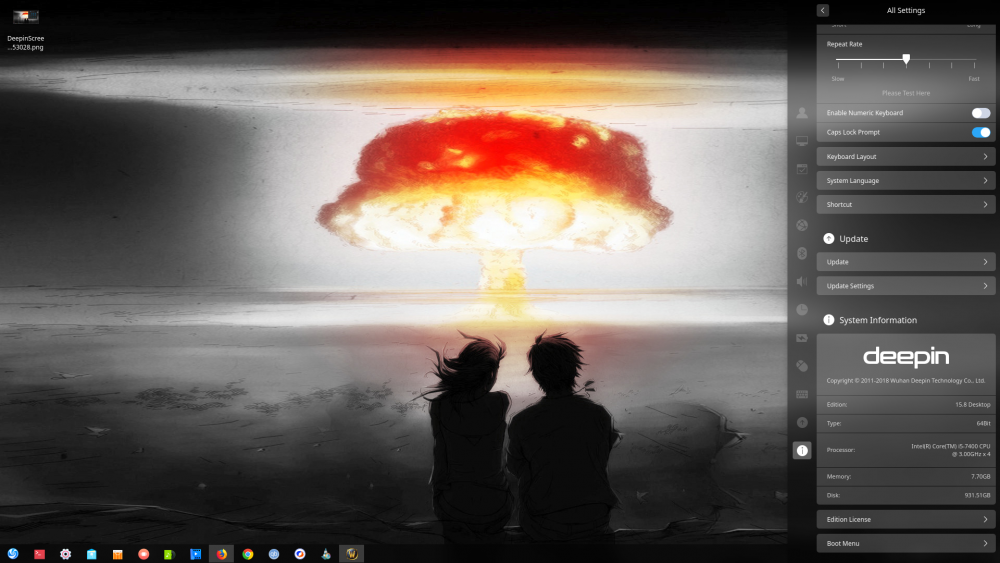Open Keyboard and Language sidebar icon

pyautogui.click(x=802, y=394)
